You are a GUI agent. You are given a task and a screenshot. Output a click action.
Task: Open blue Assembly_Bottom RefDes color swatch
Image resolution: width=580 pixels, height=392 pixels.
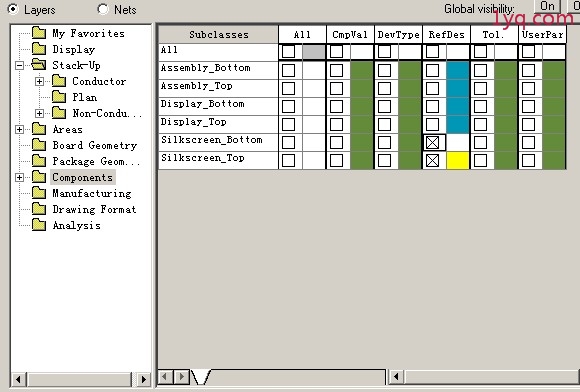click(458, 70)
